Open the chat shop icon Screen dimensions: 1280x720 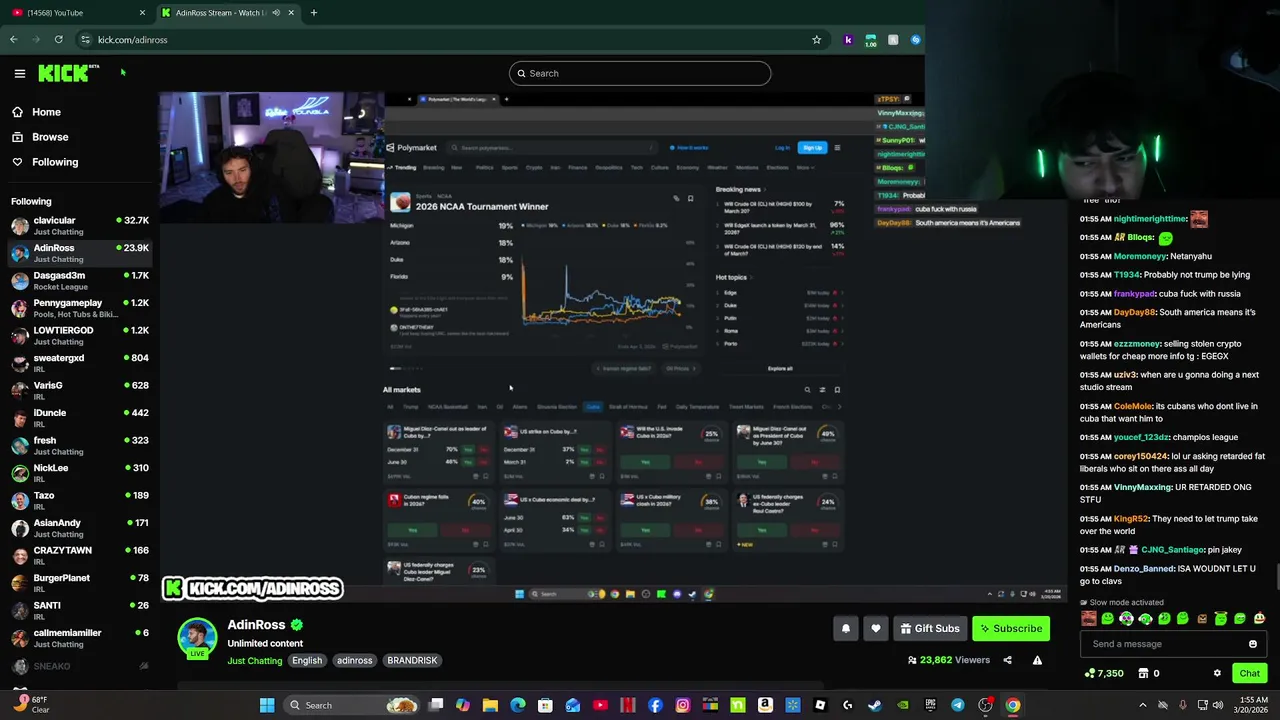click(x=1143, y=673)
